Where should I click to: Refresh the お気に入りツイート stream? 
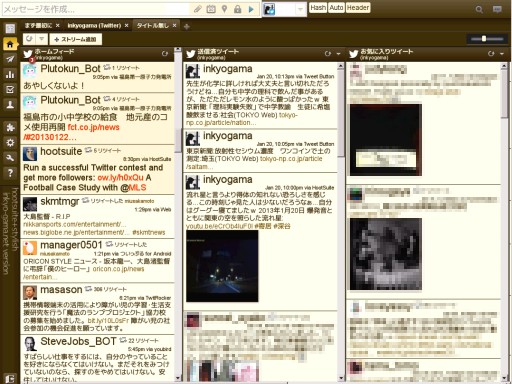point(491,53)
